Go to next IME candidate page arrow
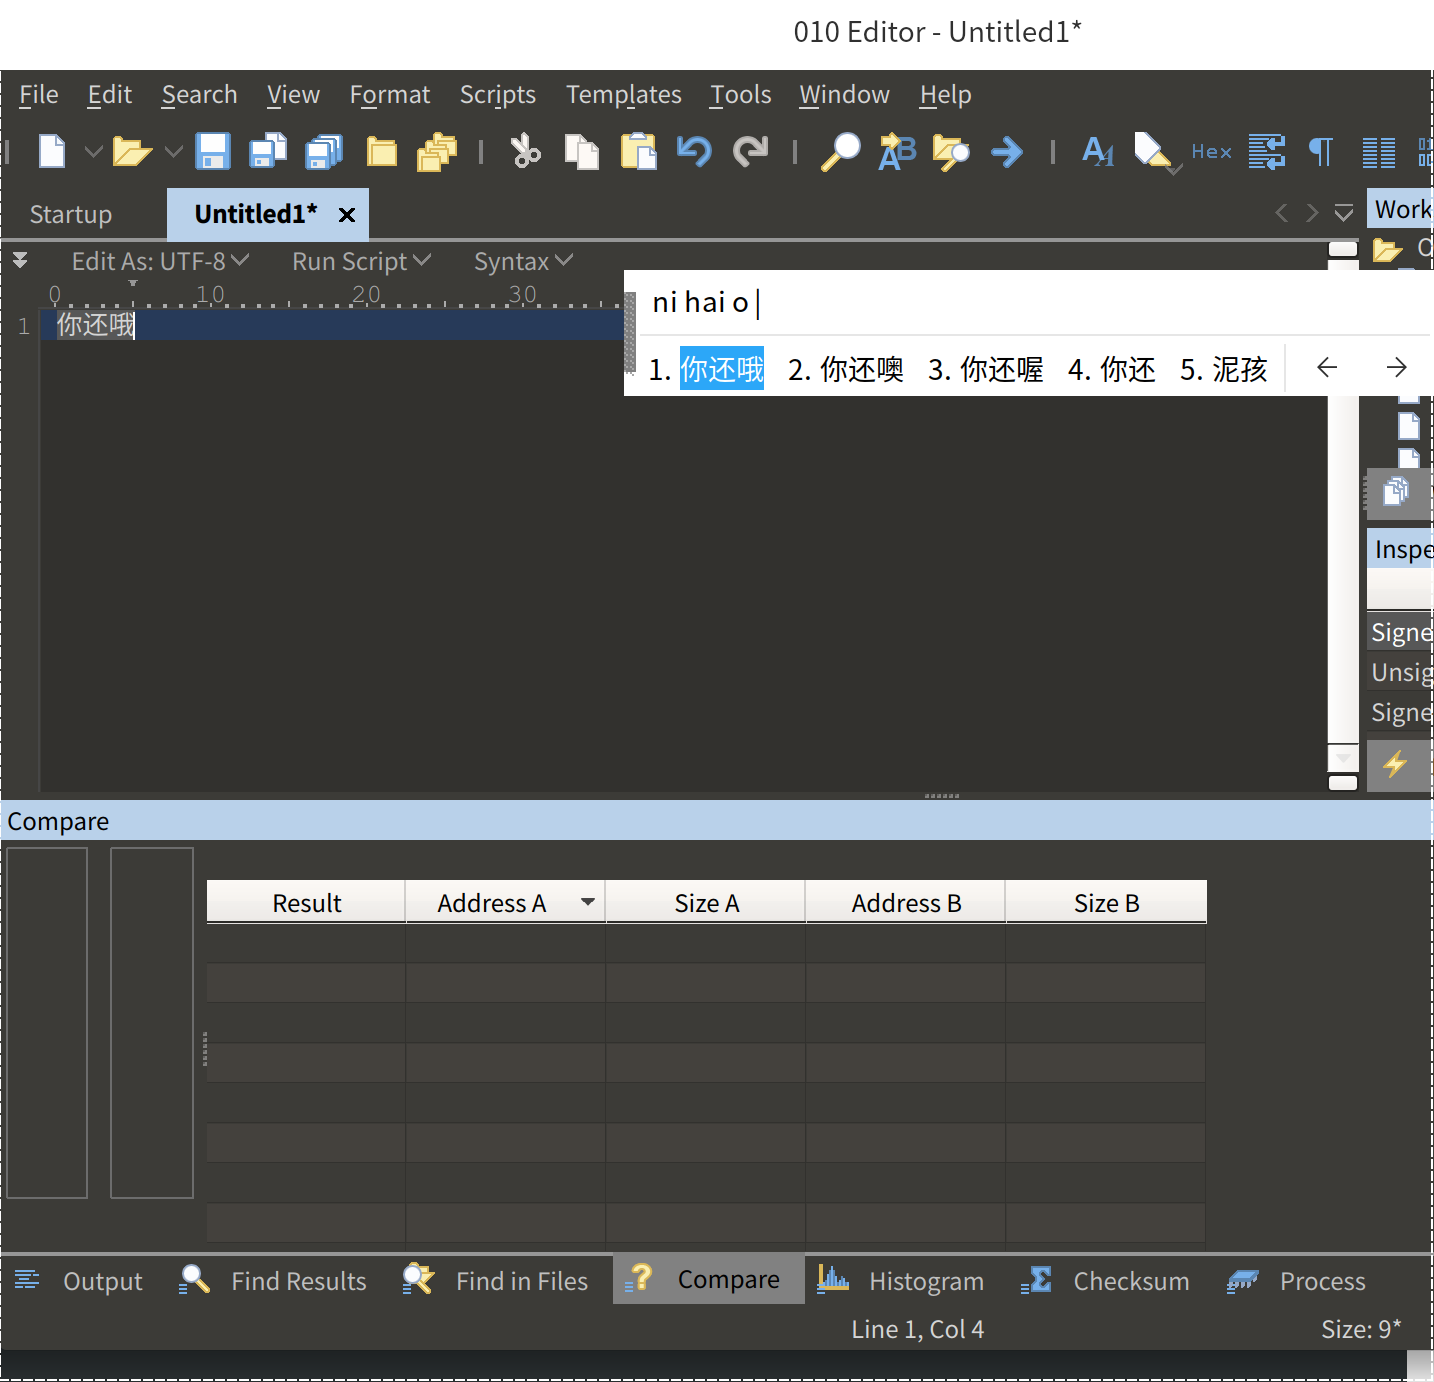 coord(1397,368)
